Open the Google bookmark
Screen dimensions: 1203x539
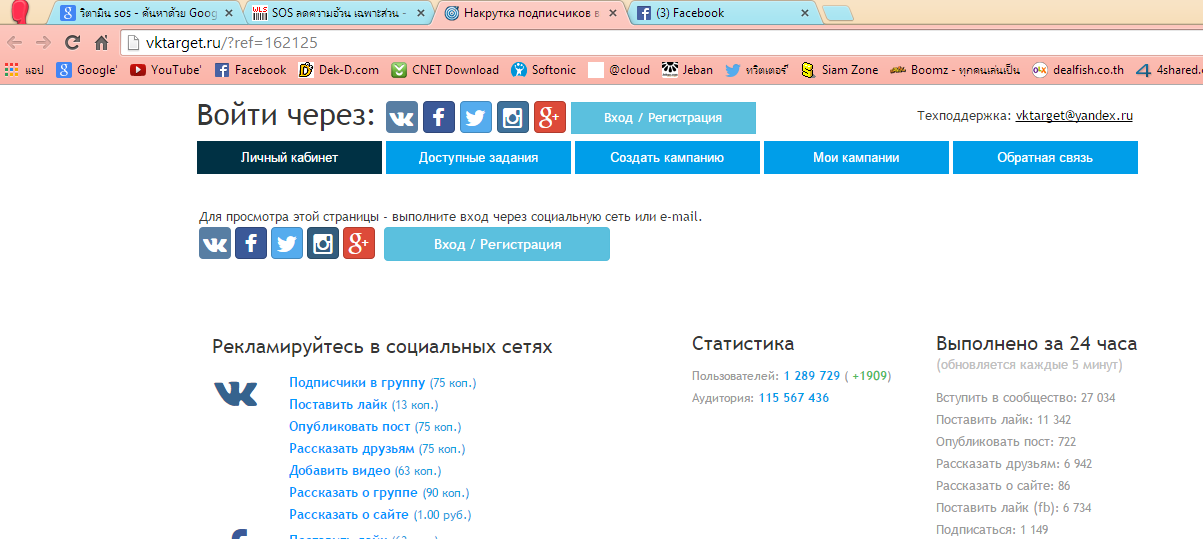[87, 70]
